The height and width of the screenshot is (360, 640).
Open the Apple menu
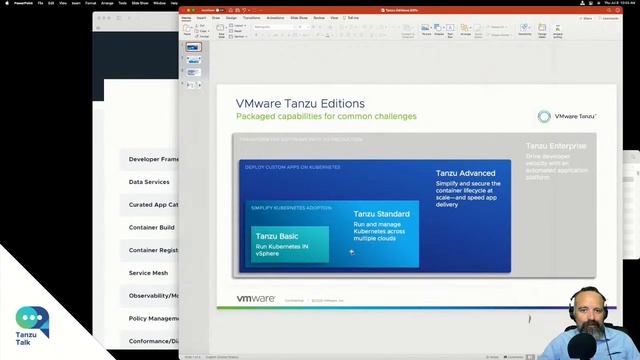[x=7, y=3]
